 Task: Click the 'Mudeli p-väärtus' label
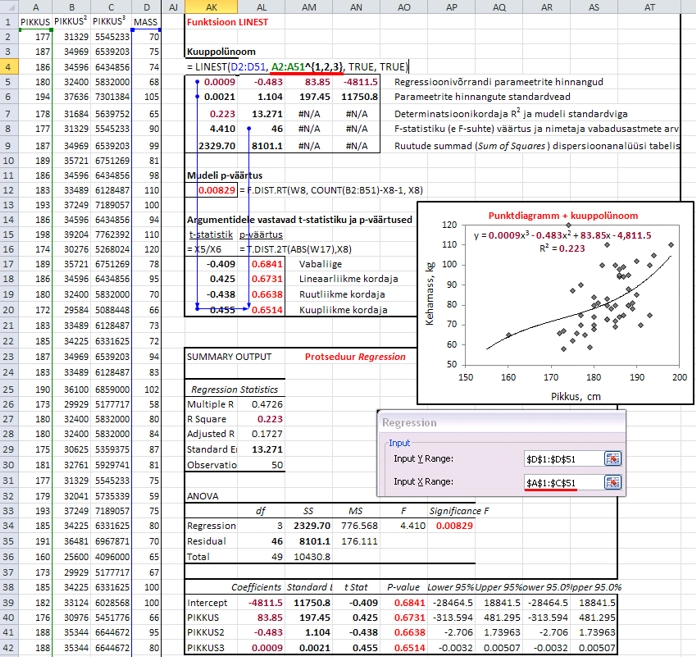[x=225, y=175]
